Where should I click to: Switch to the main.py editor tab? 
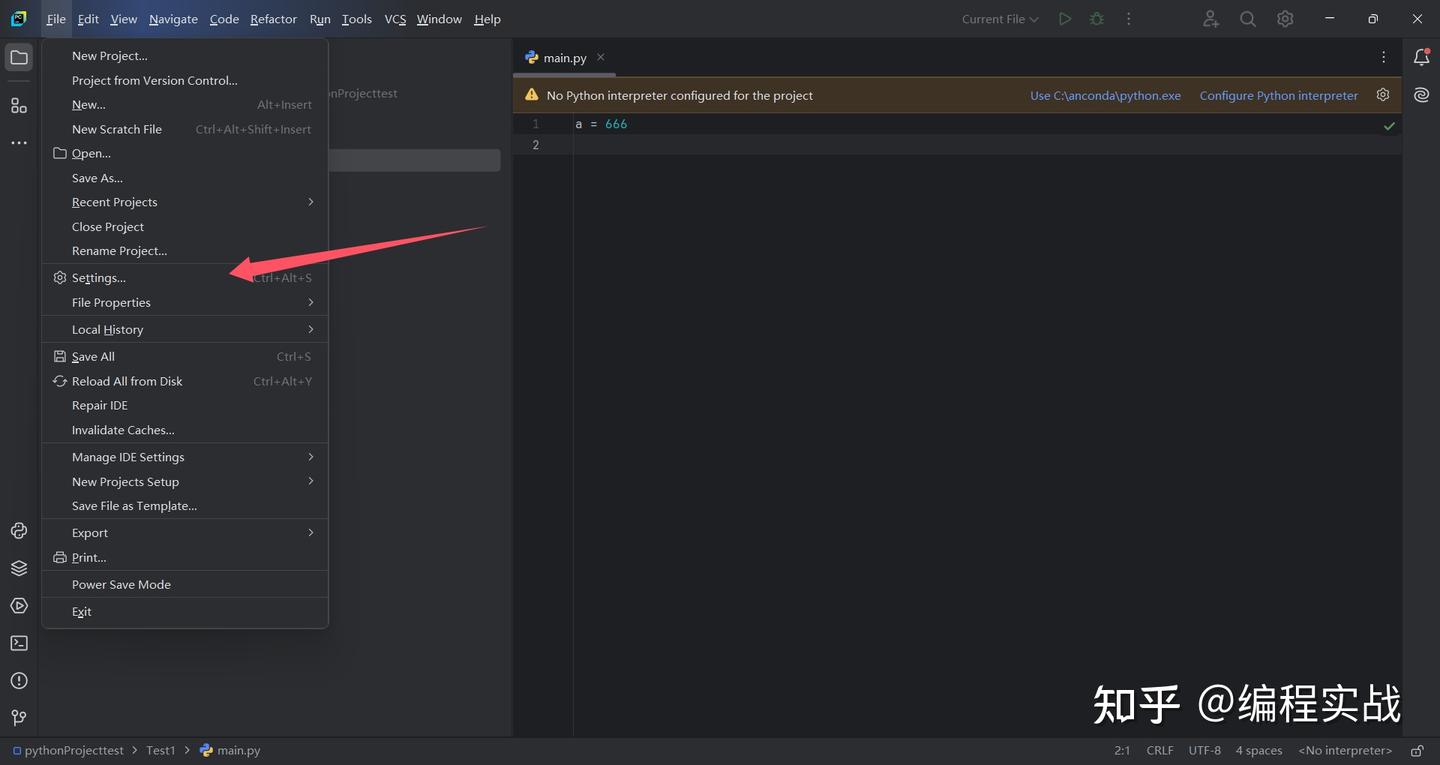coord(565,58)
